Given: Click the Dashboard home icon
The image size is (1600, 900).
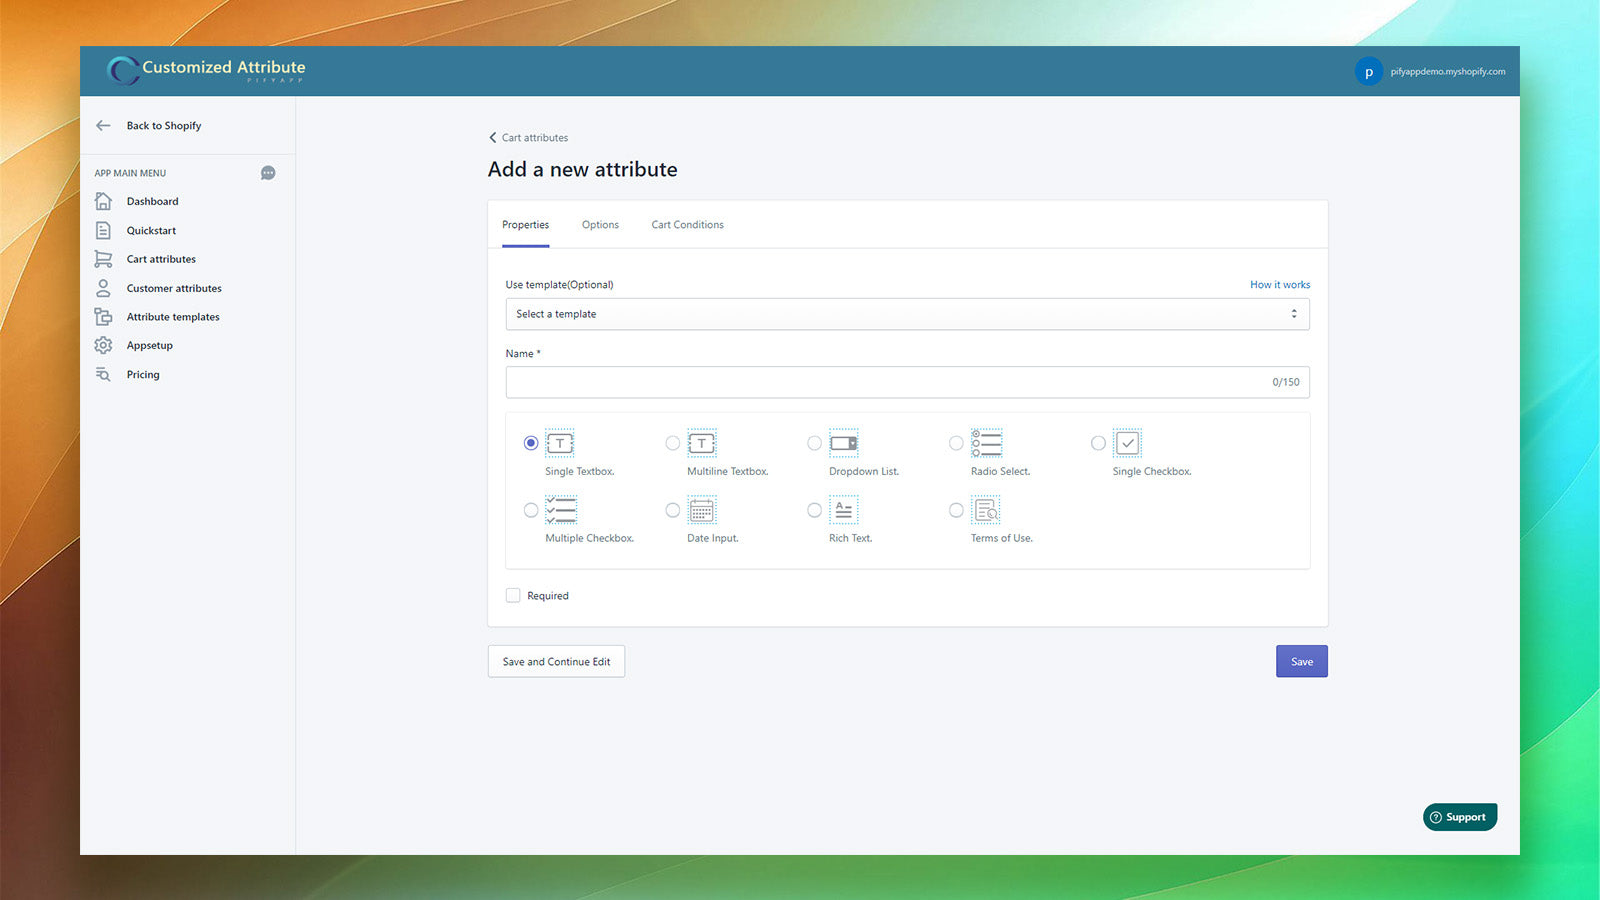Looking at the screenshot, I should click(x=103, y=201).
